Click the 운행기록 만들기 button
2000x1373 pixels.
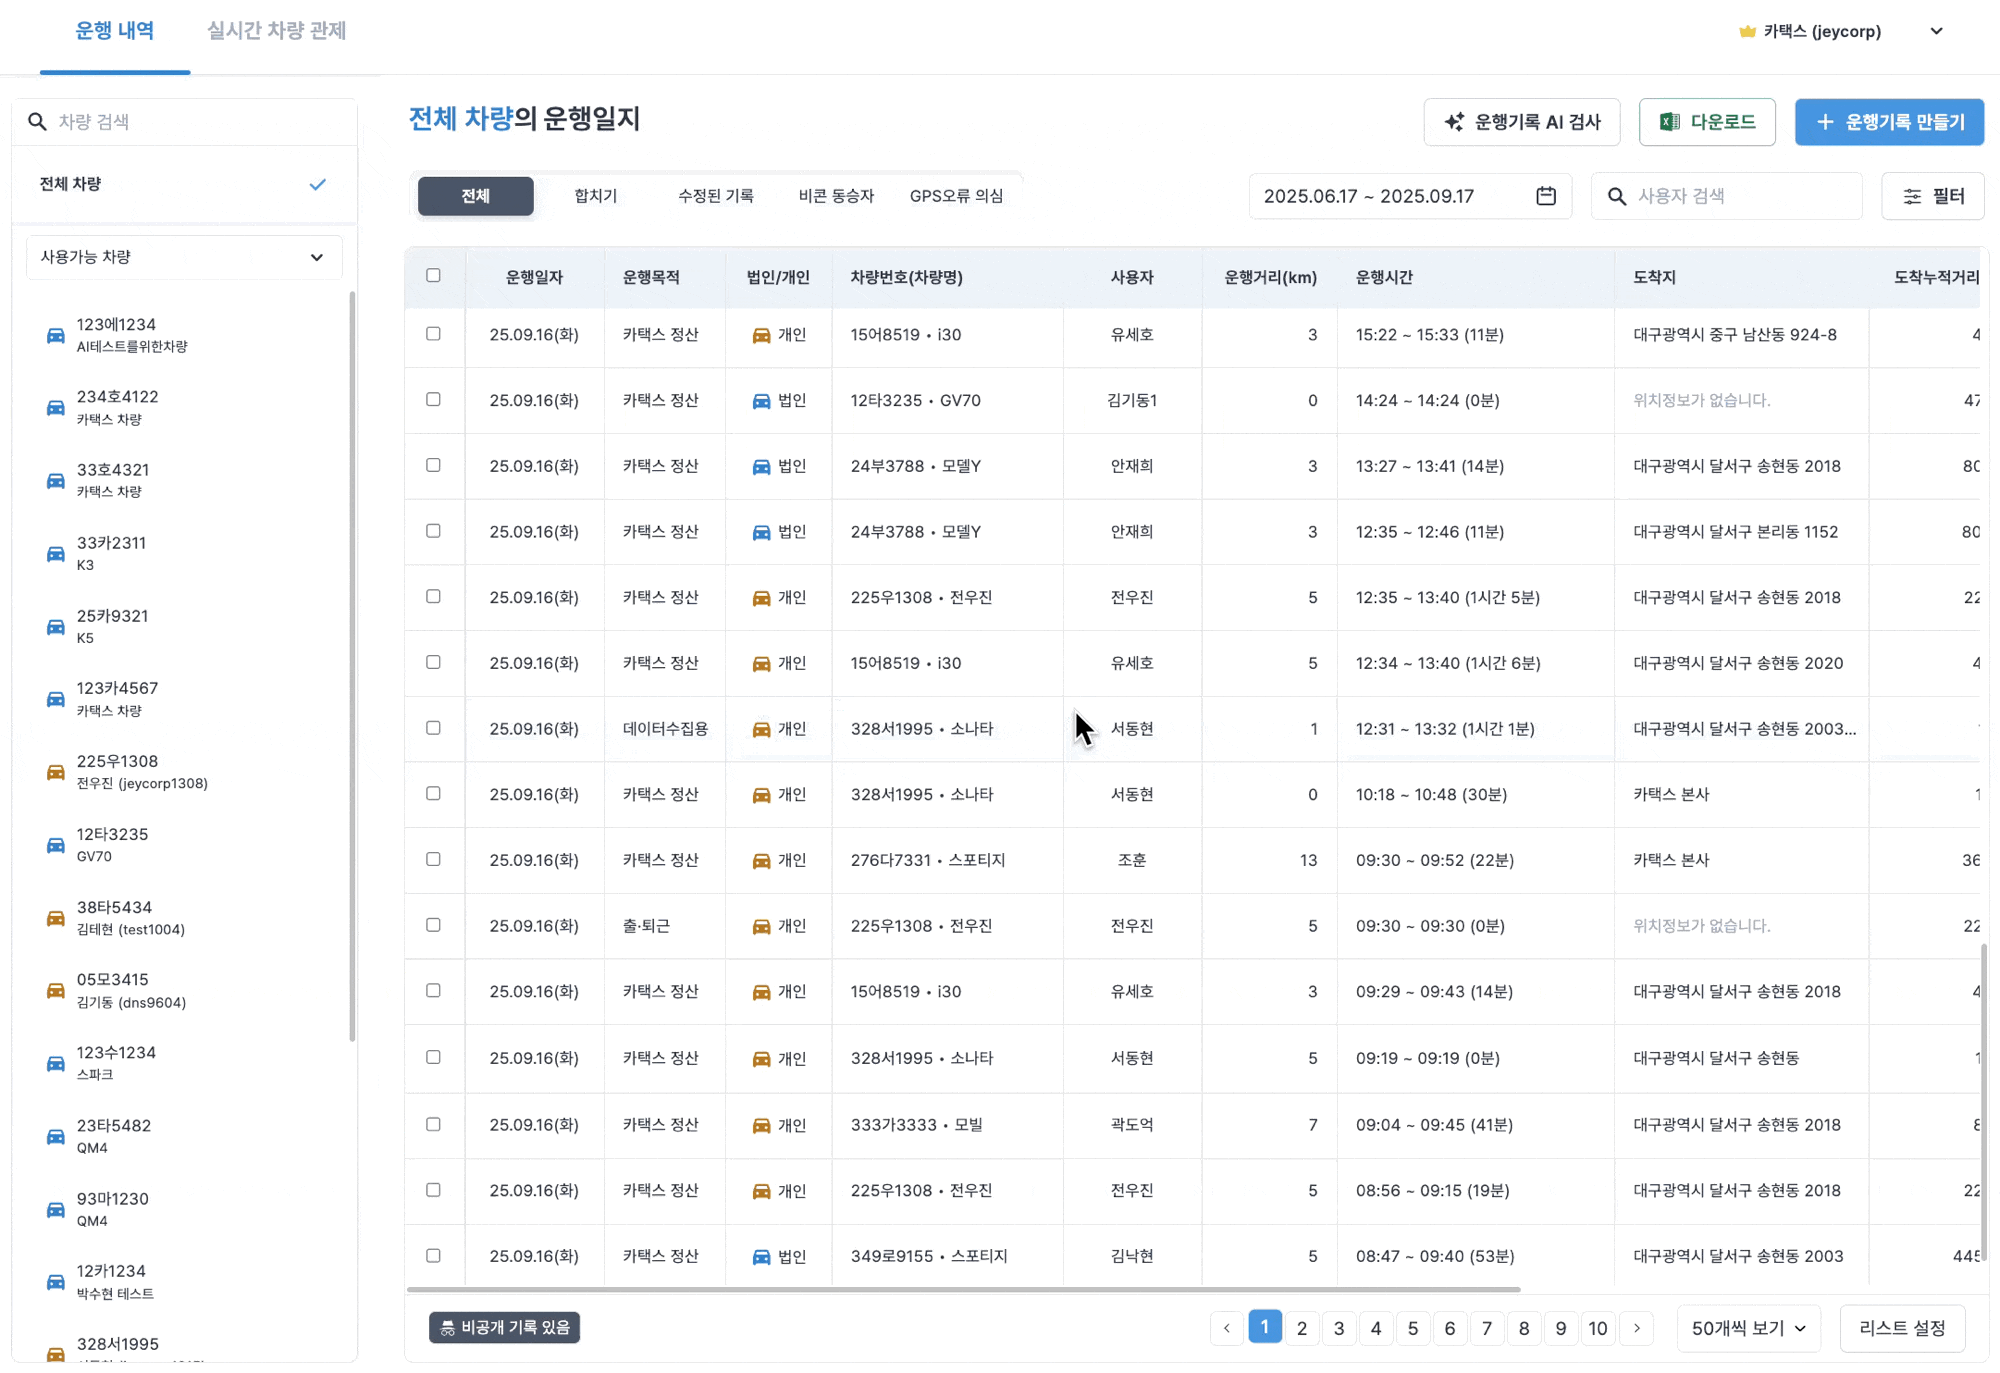[x=1889, y=122]
